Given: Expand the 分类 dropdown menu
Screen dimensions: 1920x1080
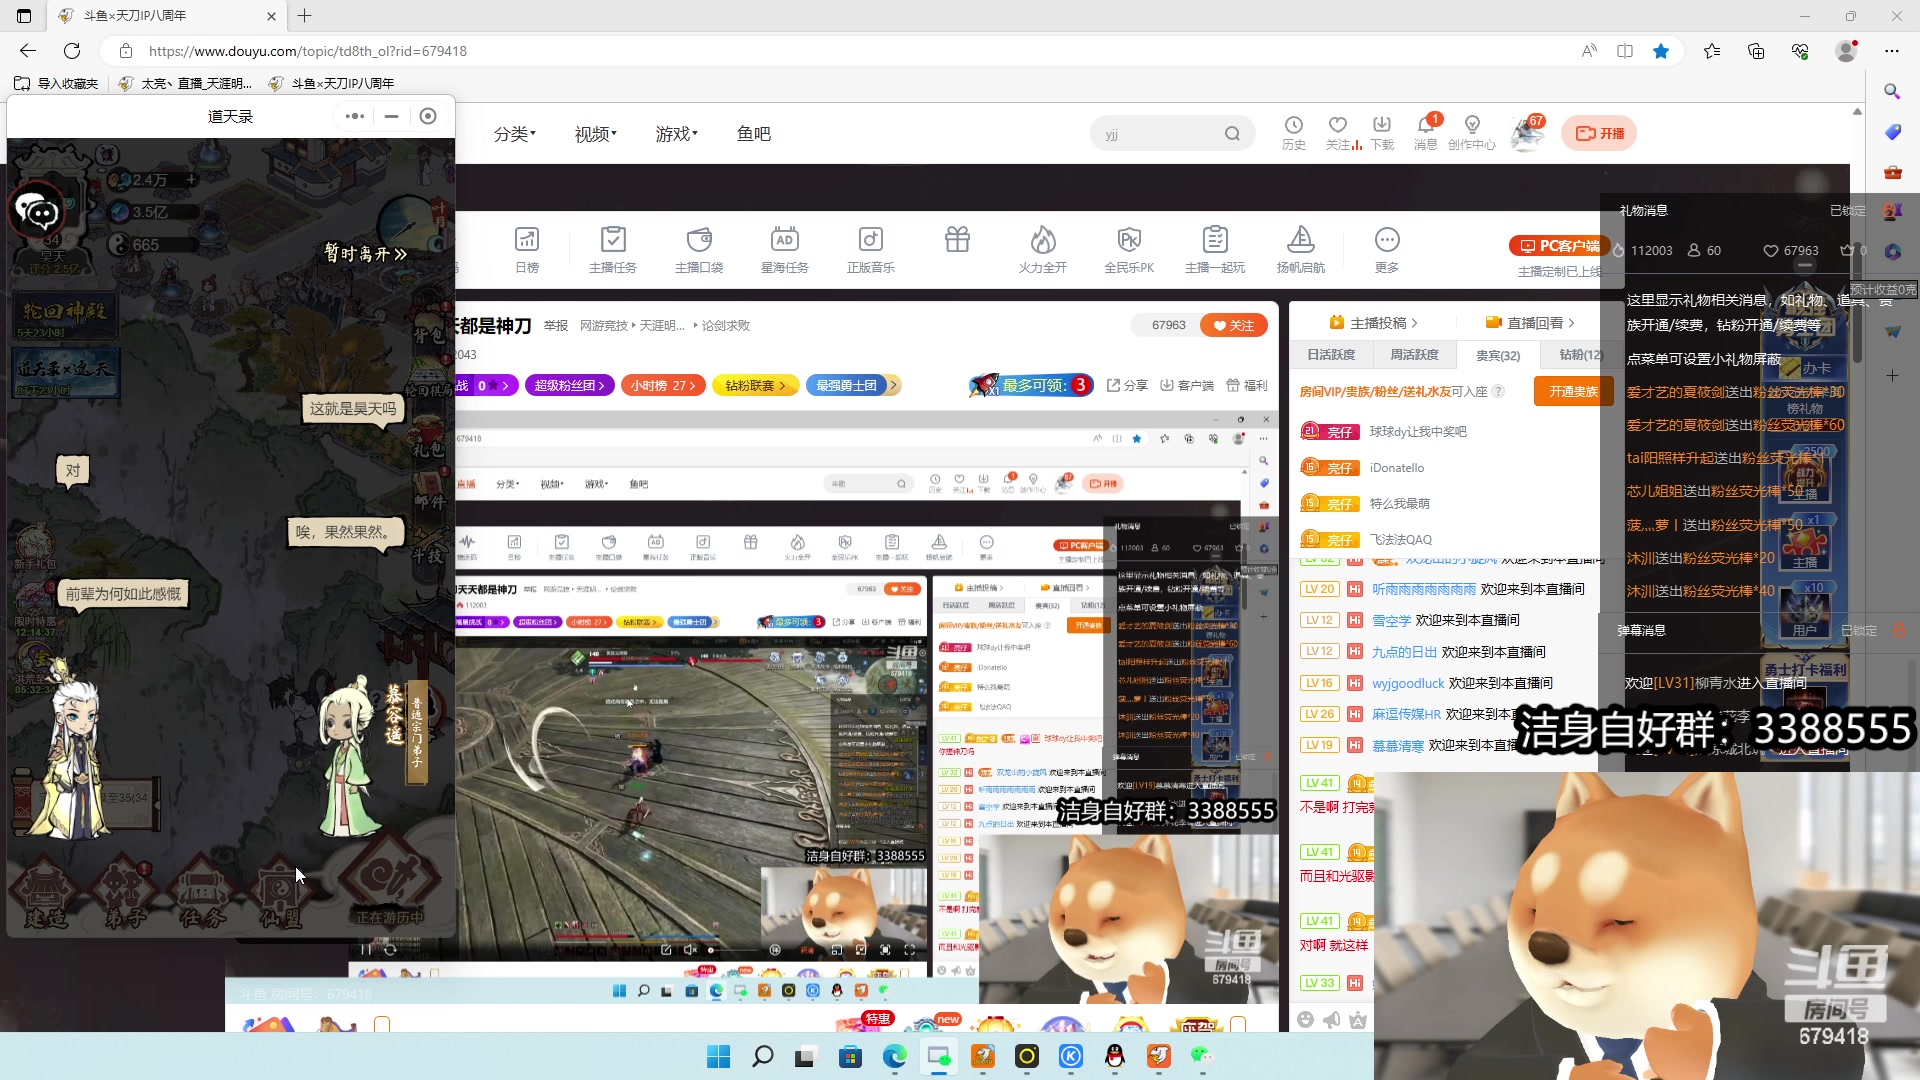Looking at the screenshot, I should tap(515, 134).
